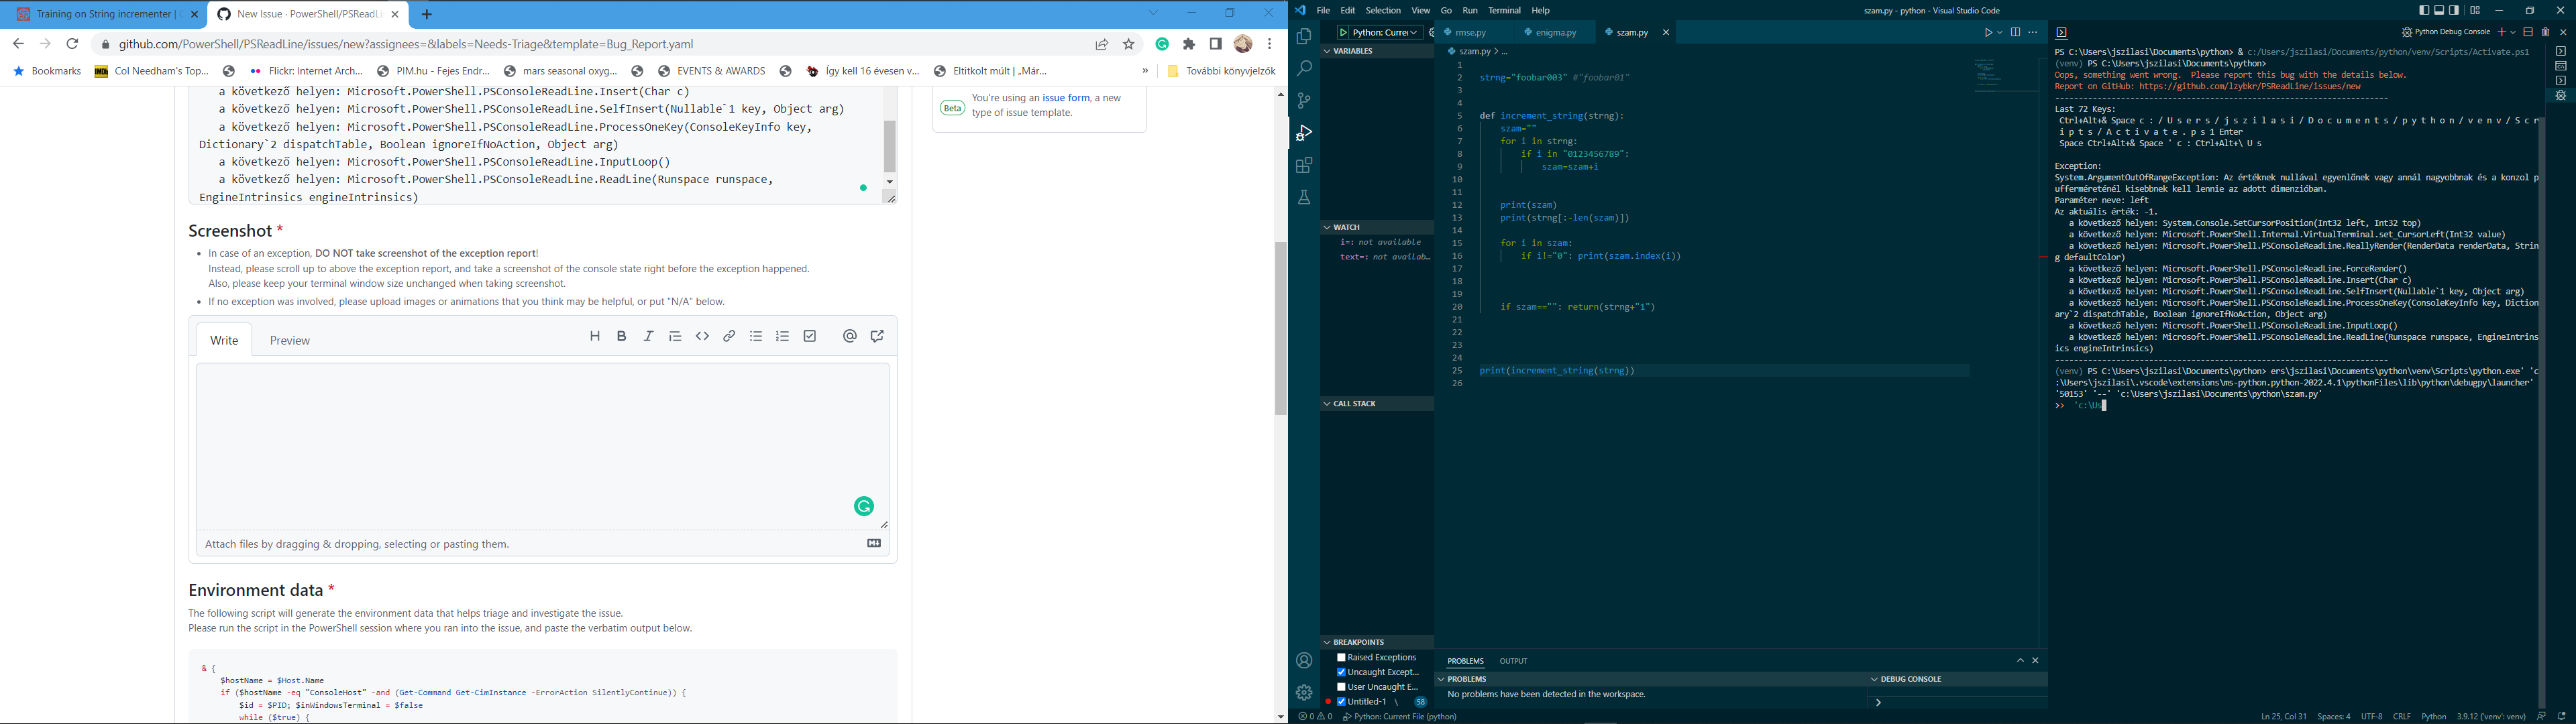This screenshot has height=724, width=2576.
Task: Toggle bottom panel layout icon
Action: click(2439, 11)
